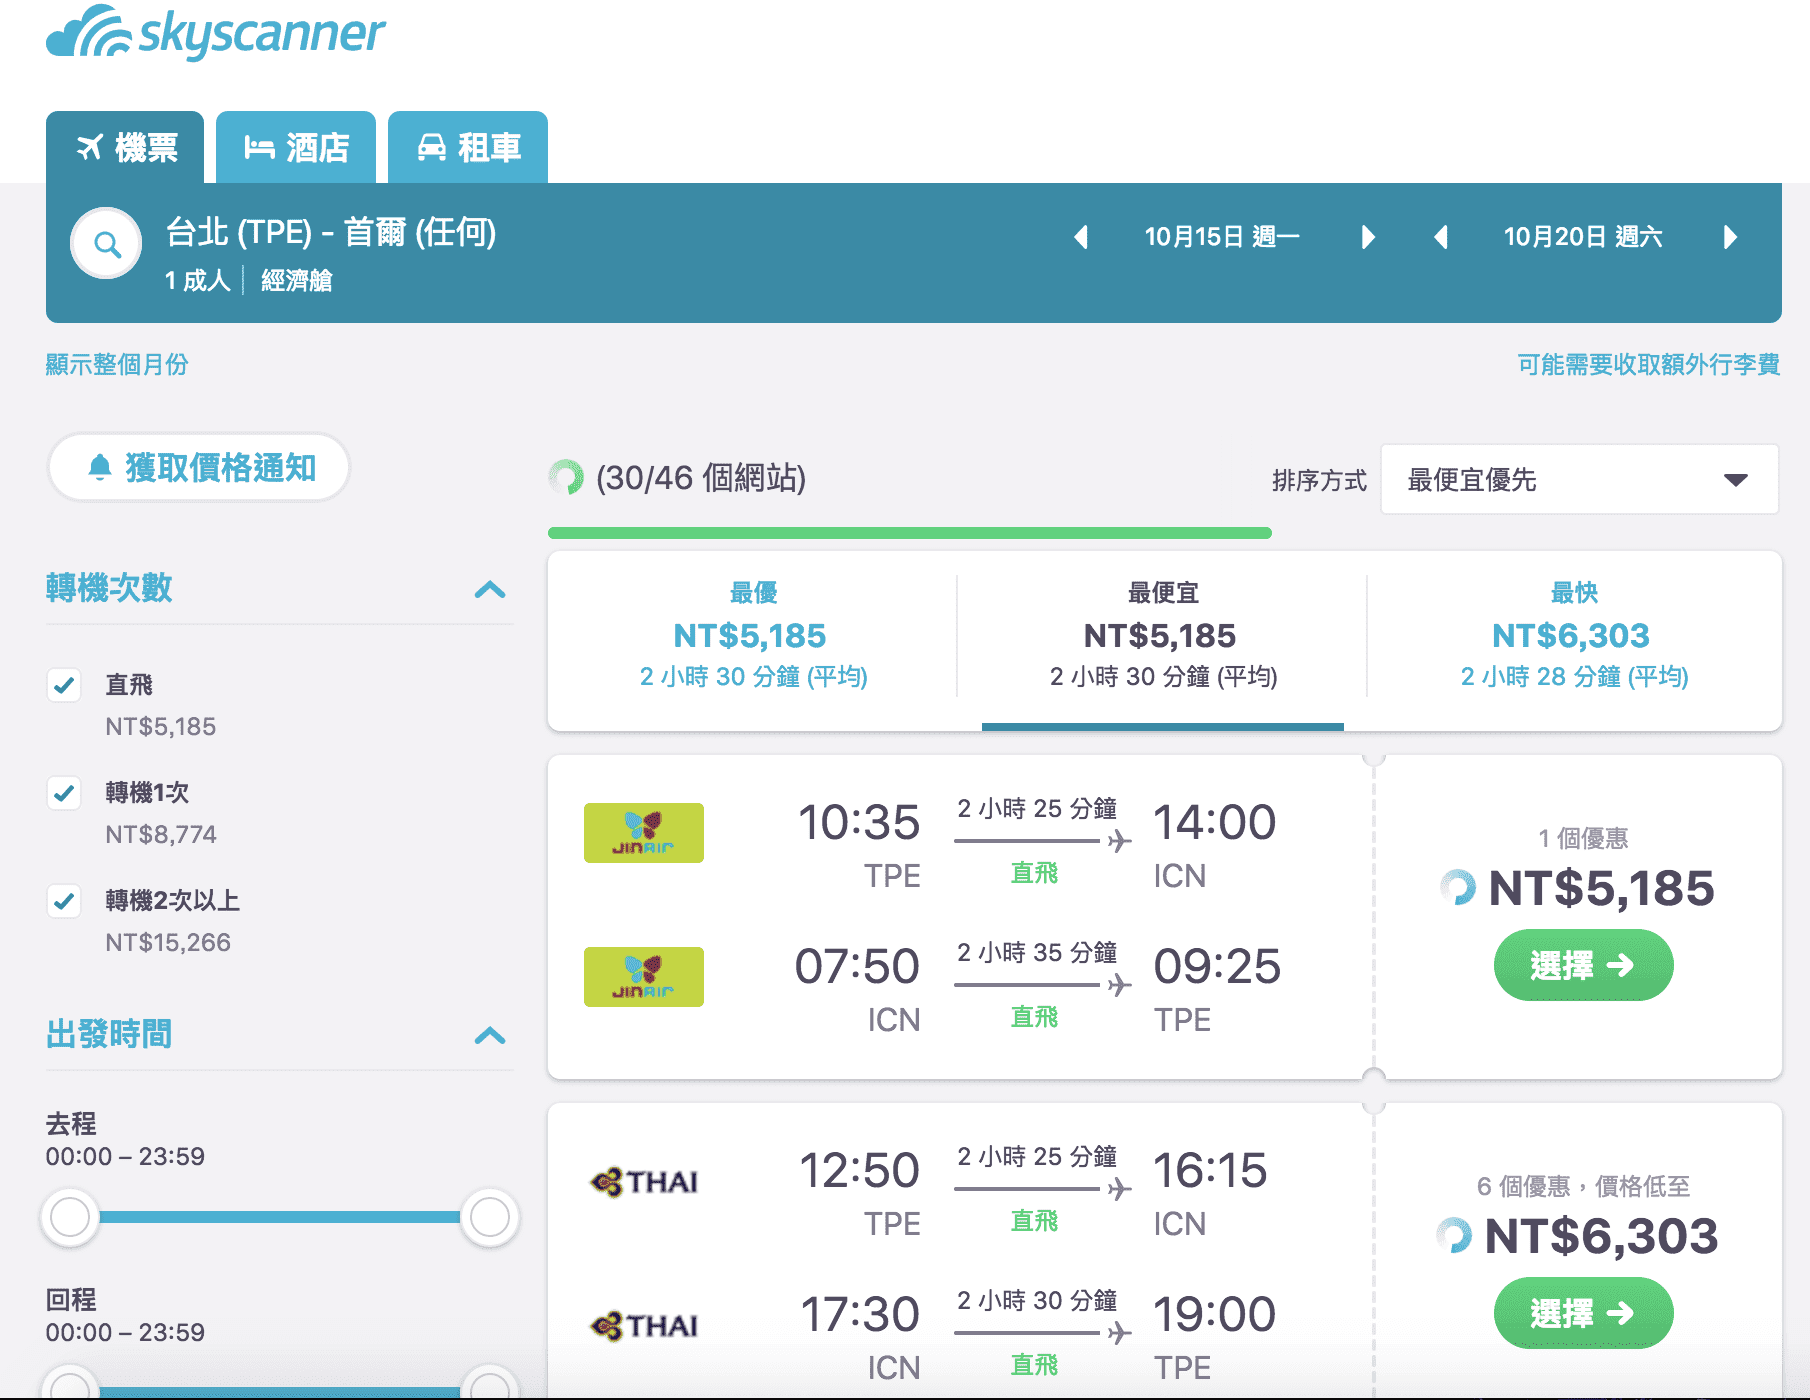This screenshot has width=1810, height=1400.
Task: Collapse the 出發時間 section
Action: (489, 1037)
